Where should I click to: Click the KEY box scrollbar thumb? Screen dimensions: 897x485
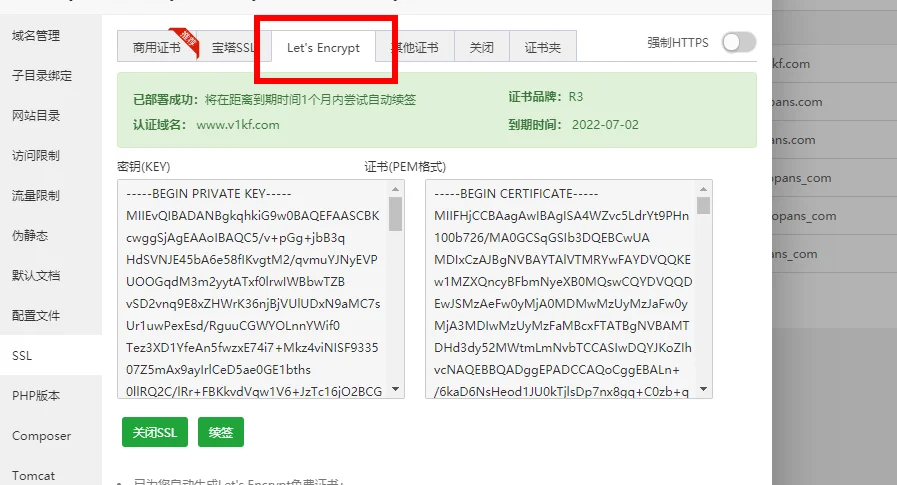(395, 214)
